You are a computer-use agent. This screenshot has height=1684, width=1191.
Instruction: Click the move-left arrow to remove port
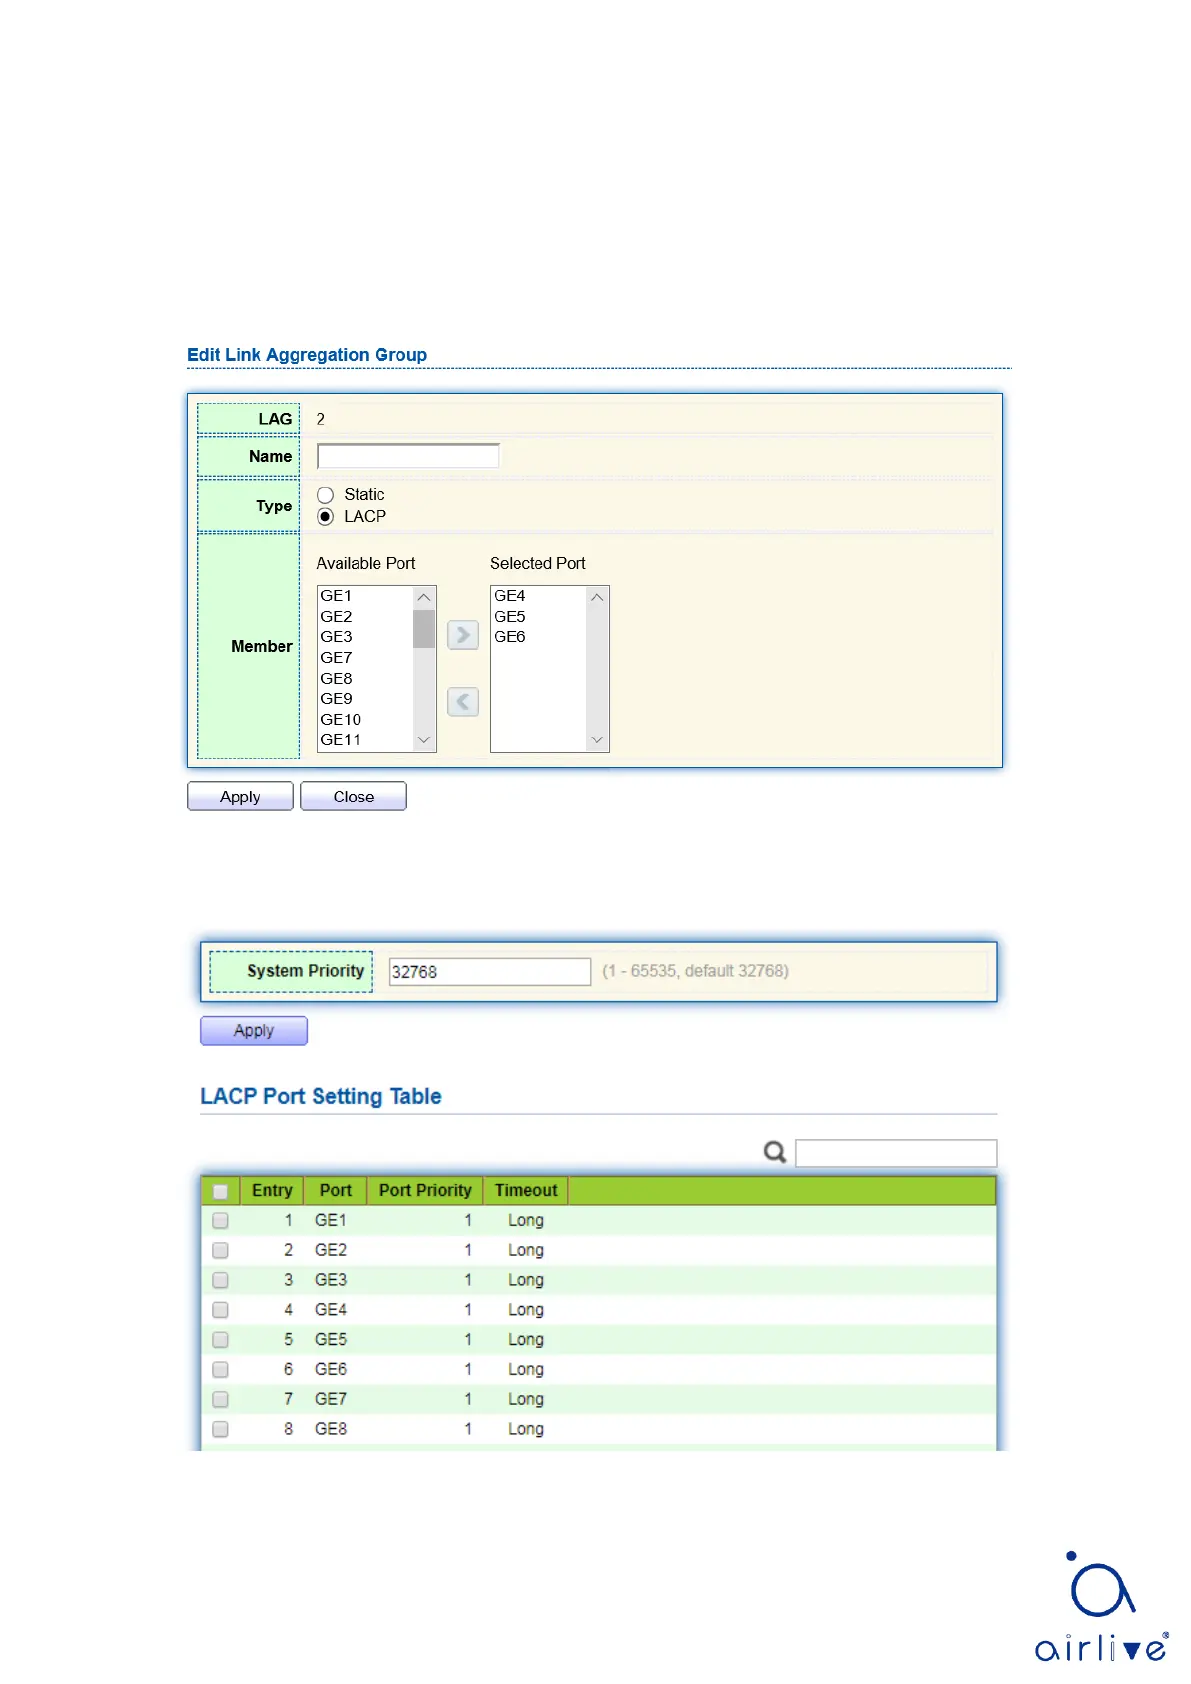pos(462,702)
